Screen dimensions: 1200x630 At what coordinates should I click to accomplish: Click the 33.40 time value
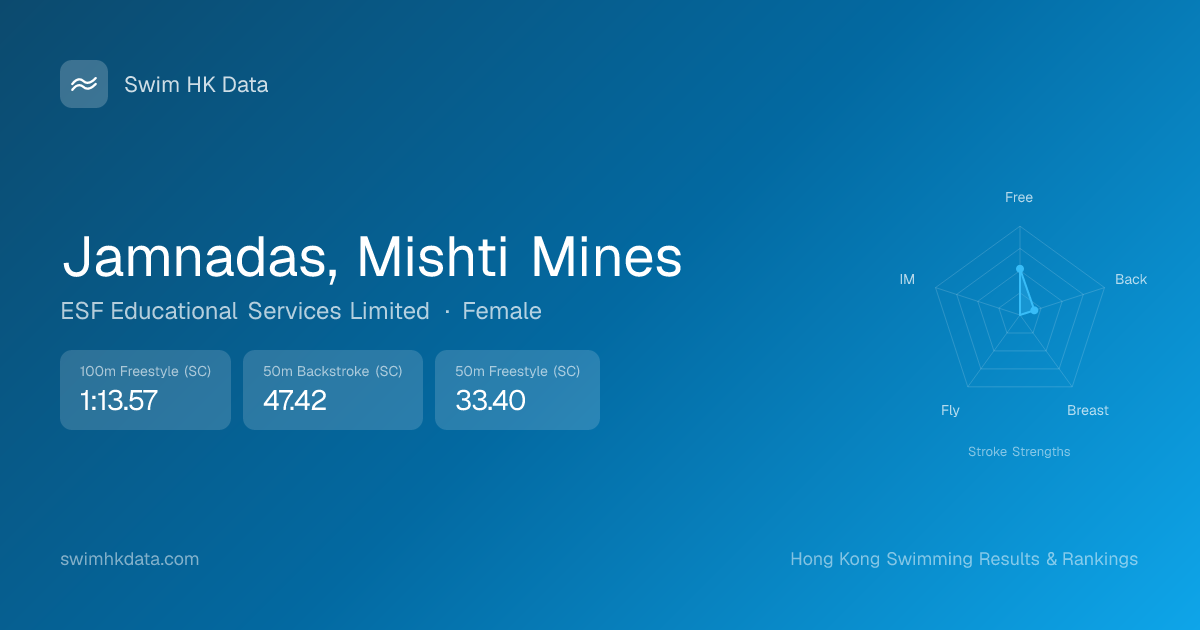click(x=490, y=401)
